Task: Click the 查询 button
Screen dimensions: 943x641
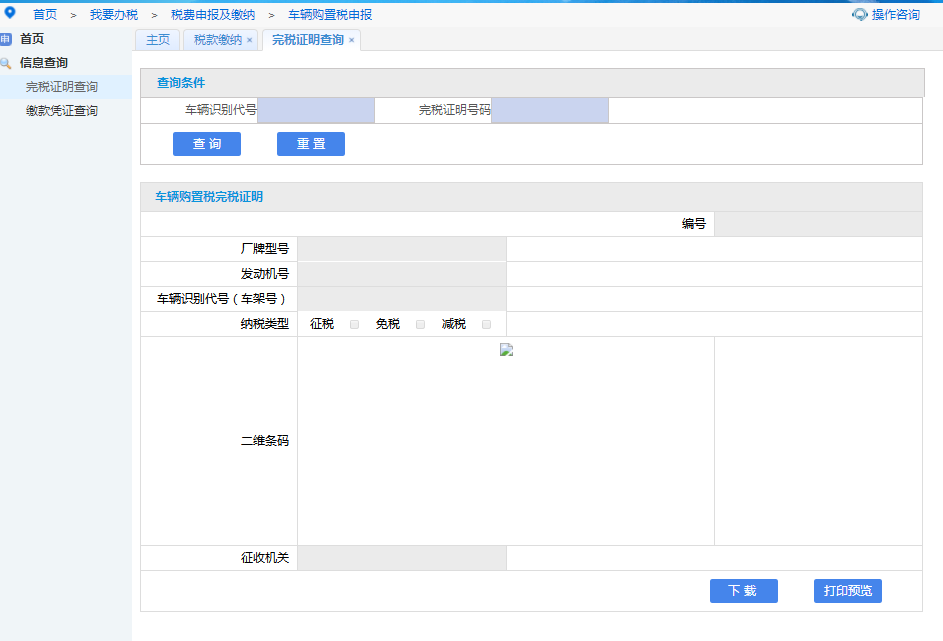Action: point(207,144)
